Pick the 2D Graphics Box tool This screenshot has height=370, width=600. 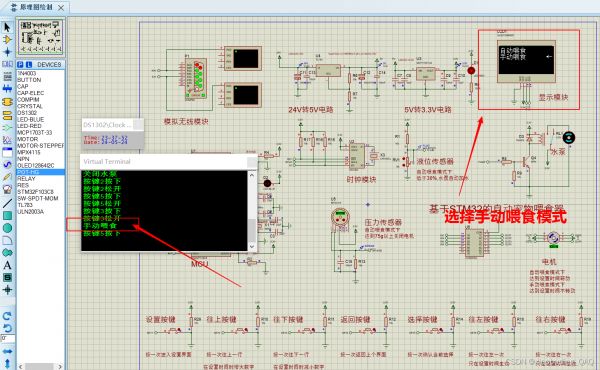click(7, 215)
